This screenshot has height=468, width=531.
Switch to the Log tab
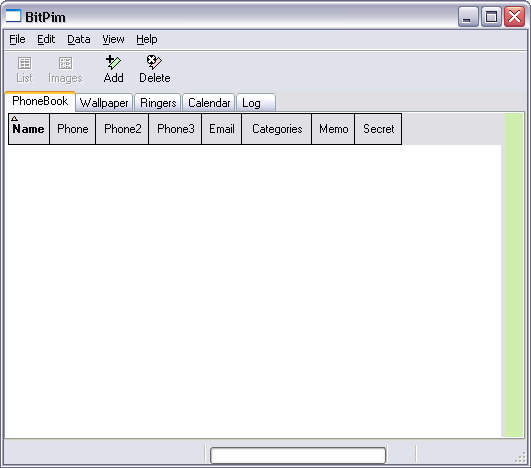pyautogui.click(x=256, y=103)
